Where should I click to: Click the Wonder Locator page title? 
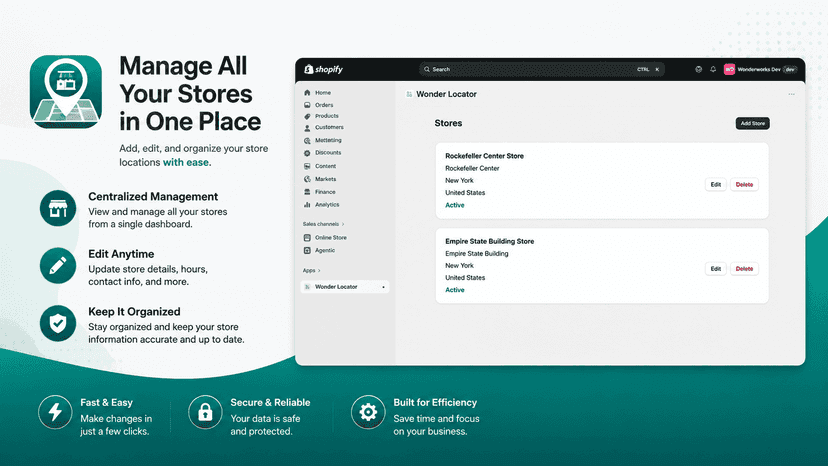pyautogui.click(x=446, y=94)
